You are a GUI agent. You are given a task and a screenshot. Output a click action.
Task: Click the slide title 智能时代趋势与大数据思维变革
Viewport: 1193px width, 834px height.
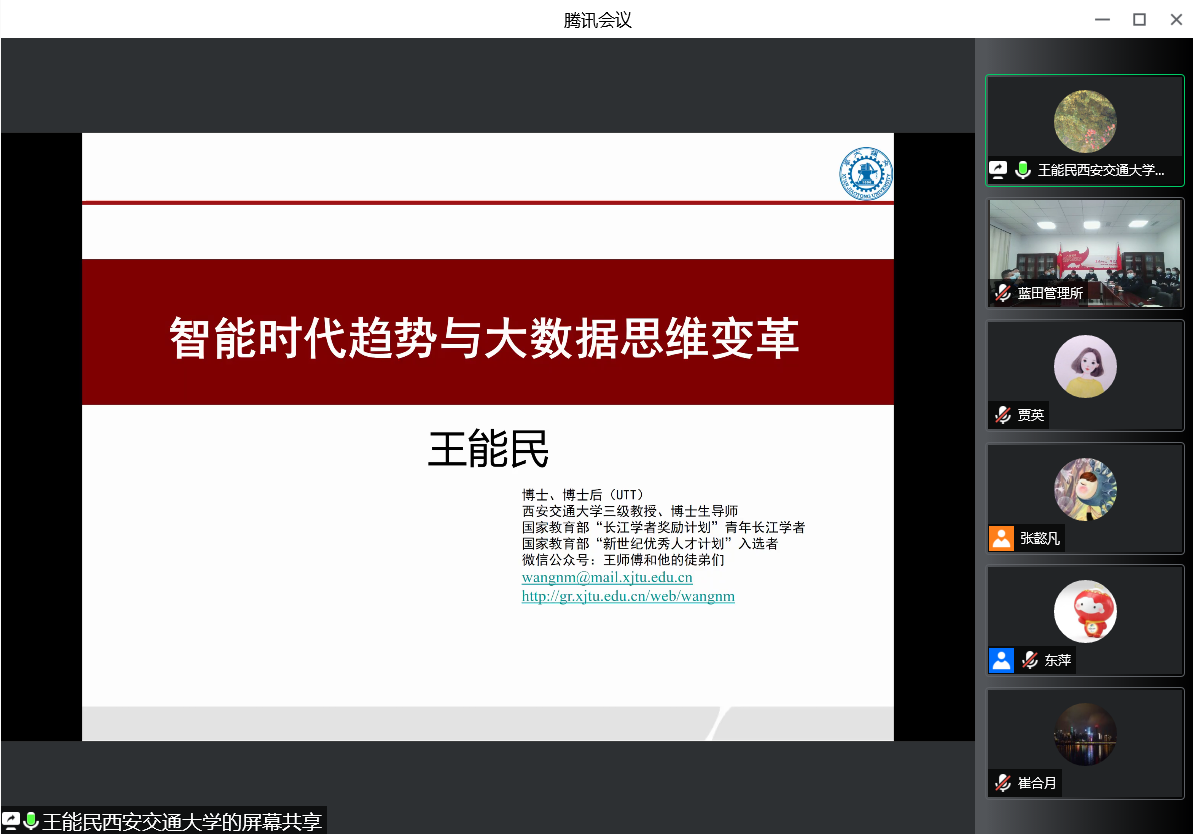485,338
